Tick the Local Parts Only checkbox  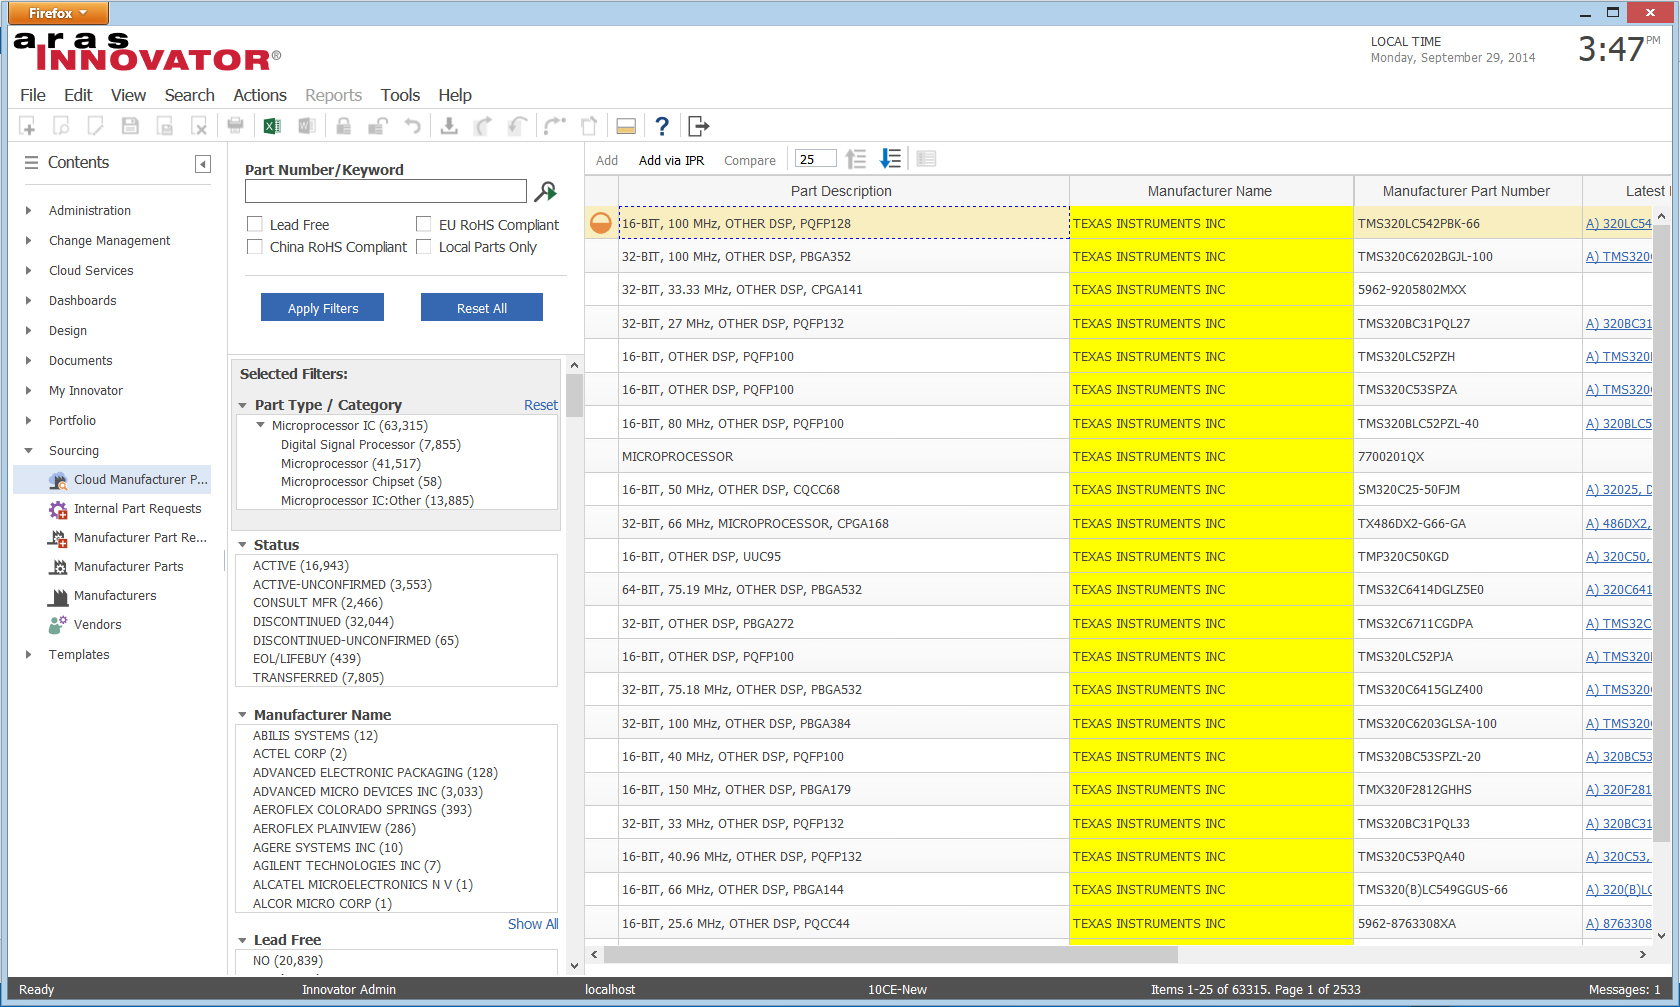coord(424,247)
